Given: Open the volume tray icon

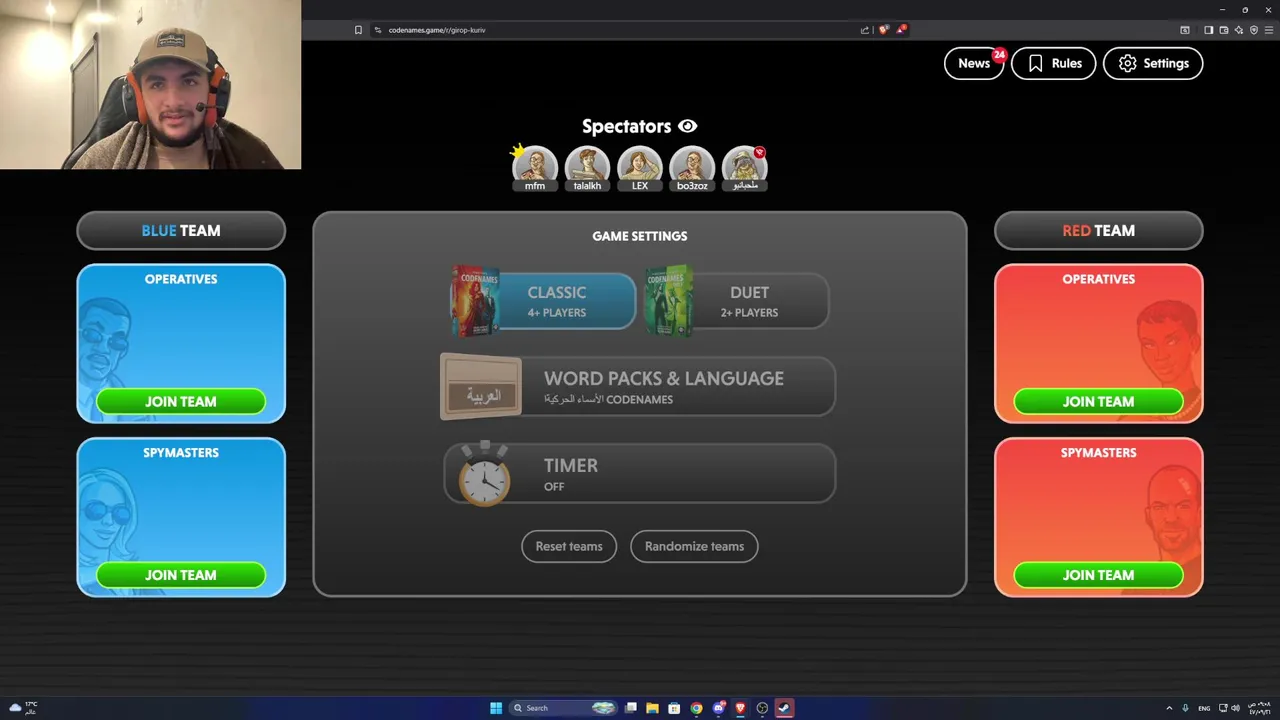Looking at the screenshot, I should coord(1235,708).
